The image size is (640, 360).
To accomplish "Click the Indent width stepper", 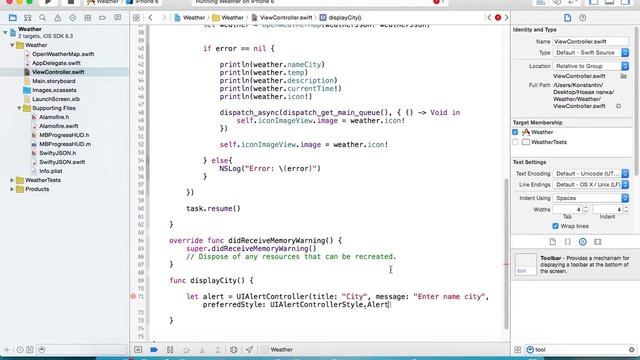I will click(x=626, y=209).
